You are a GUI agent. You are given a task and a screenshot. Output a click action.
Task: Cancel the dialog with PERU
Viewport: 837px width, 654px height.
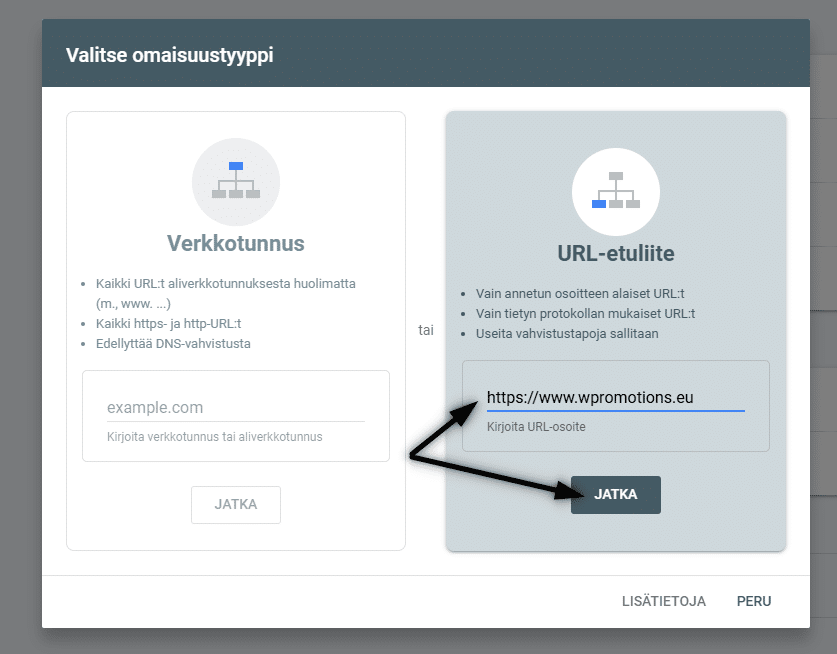coord(754,601)
